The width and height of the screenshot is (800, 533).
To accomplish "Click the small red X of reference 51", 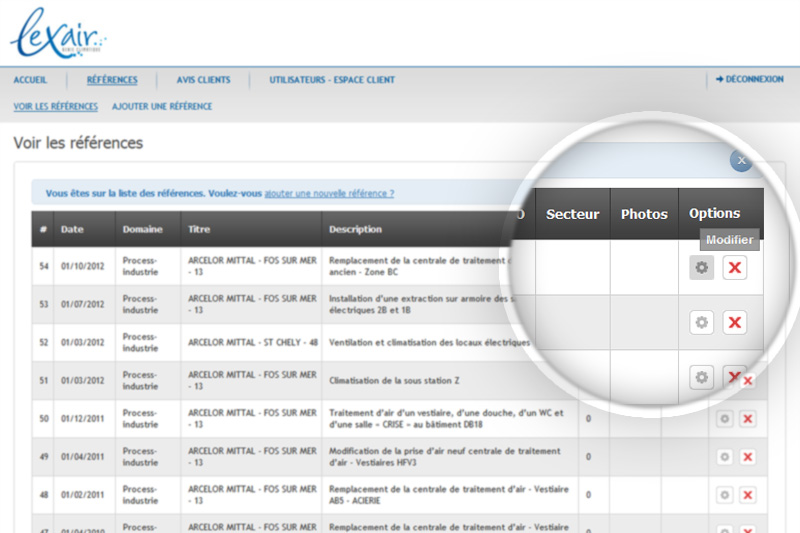I will 748,380.
